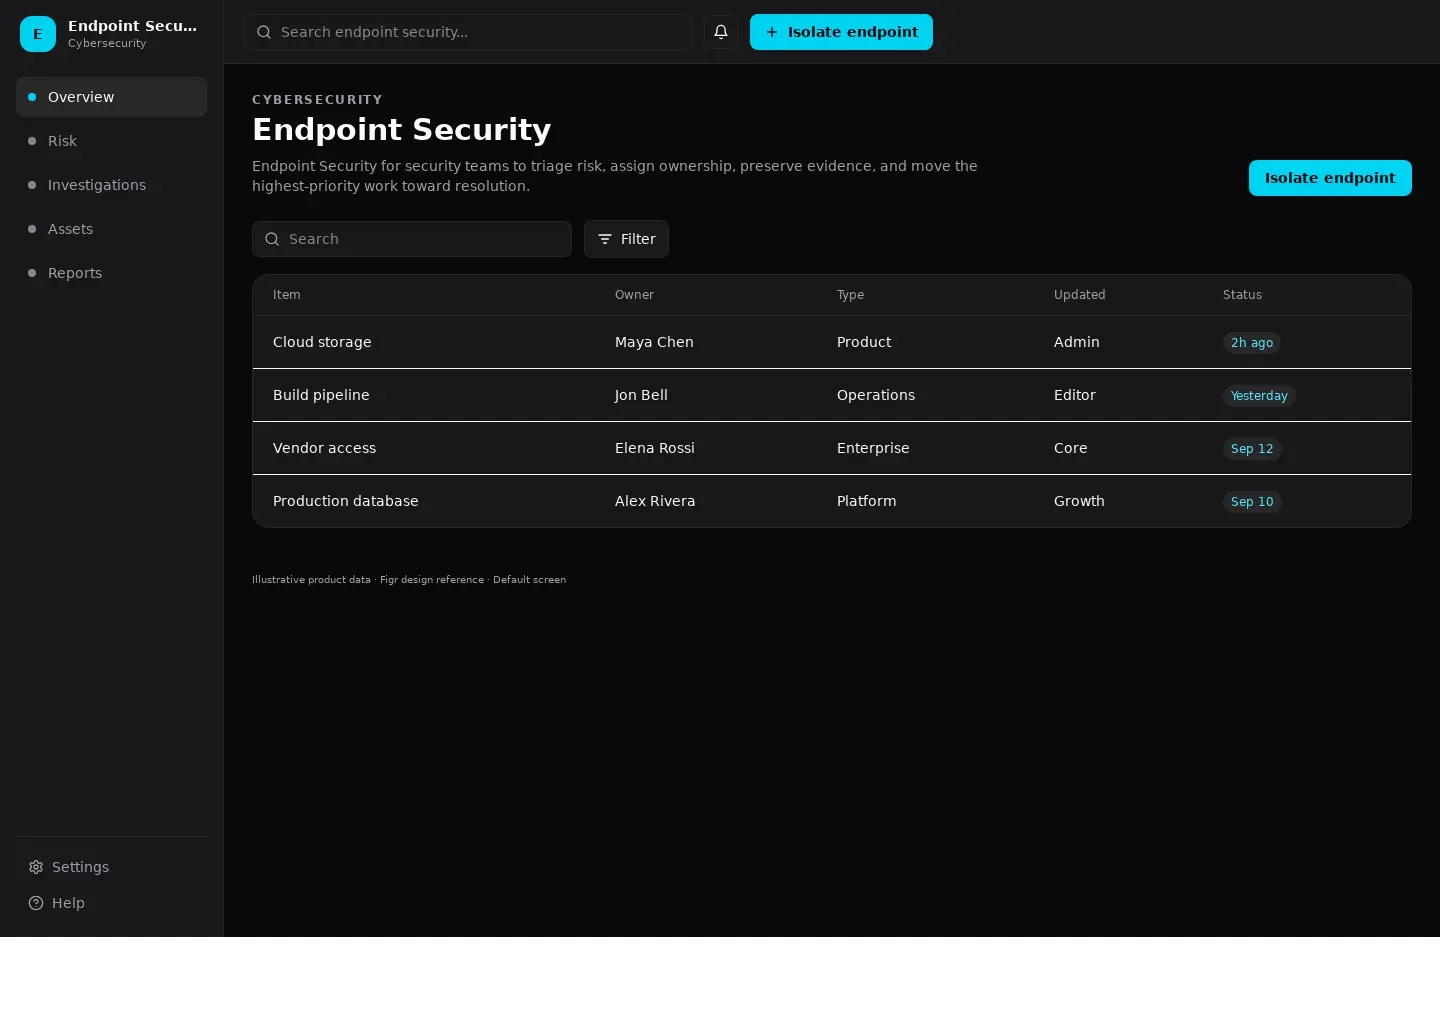Click the Type column header
This screenshot has width=1440, height=1024.
850,295
